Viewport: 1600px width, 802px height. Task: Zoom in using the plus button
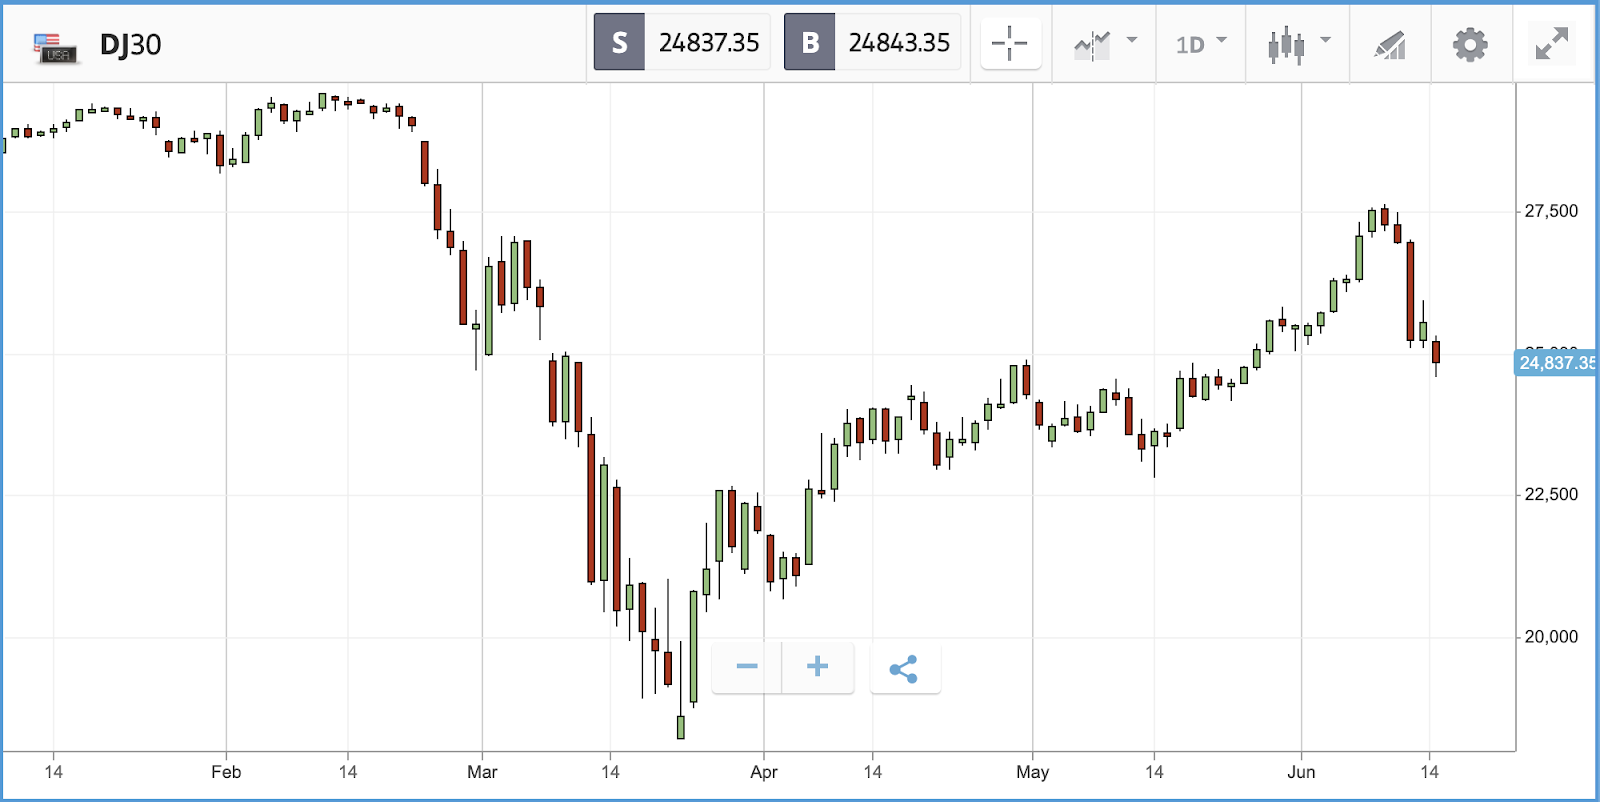817,667
